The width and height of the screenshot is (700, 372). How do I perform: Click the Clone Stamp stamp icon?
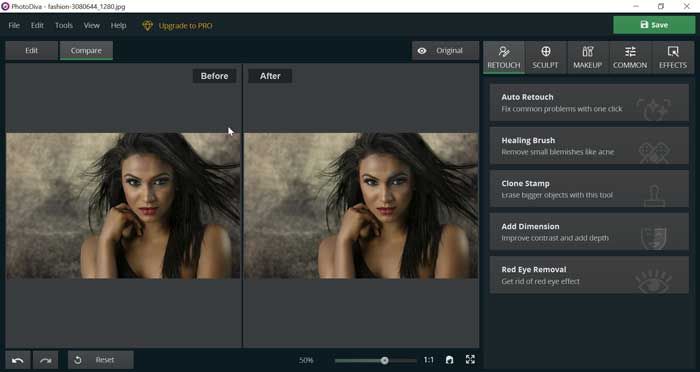(654, 196)
